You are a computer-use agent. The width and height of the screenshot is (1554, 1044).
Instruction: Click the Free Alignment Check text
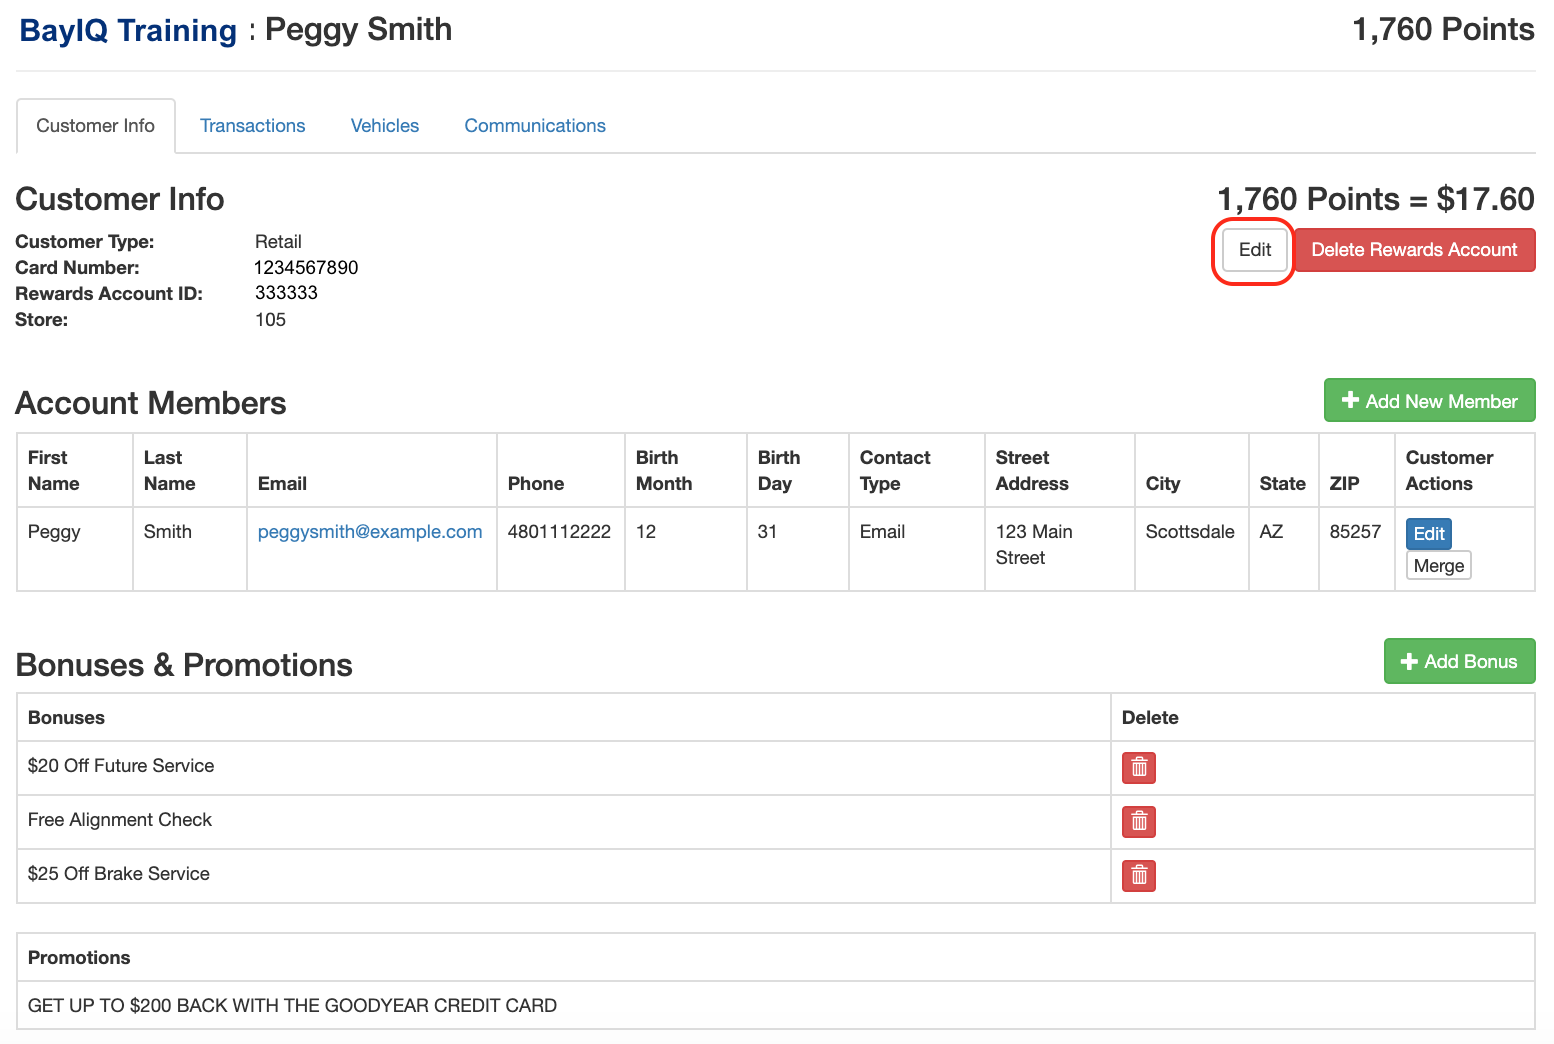click(120, 820)
